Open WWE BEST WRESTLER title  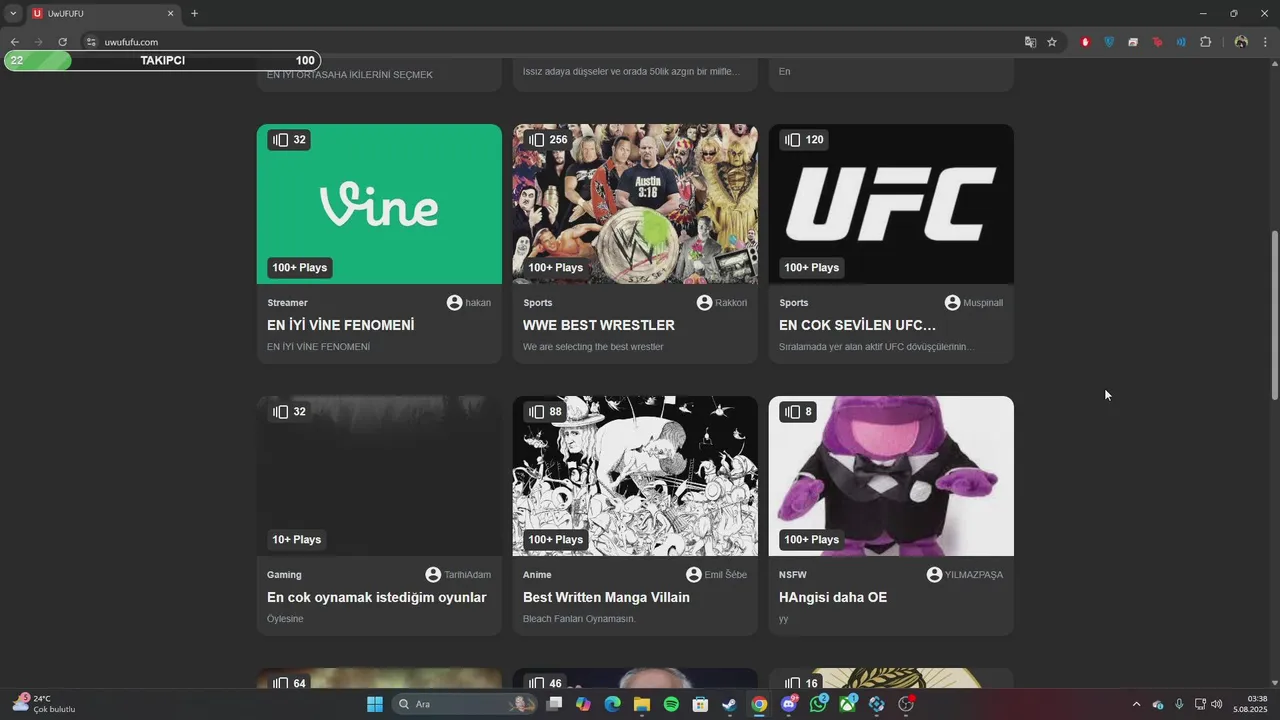click(599, 325)
